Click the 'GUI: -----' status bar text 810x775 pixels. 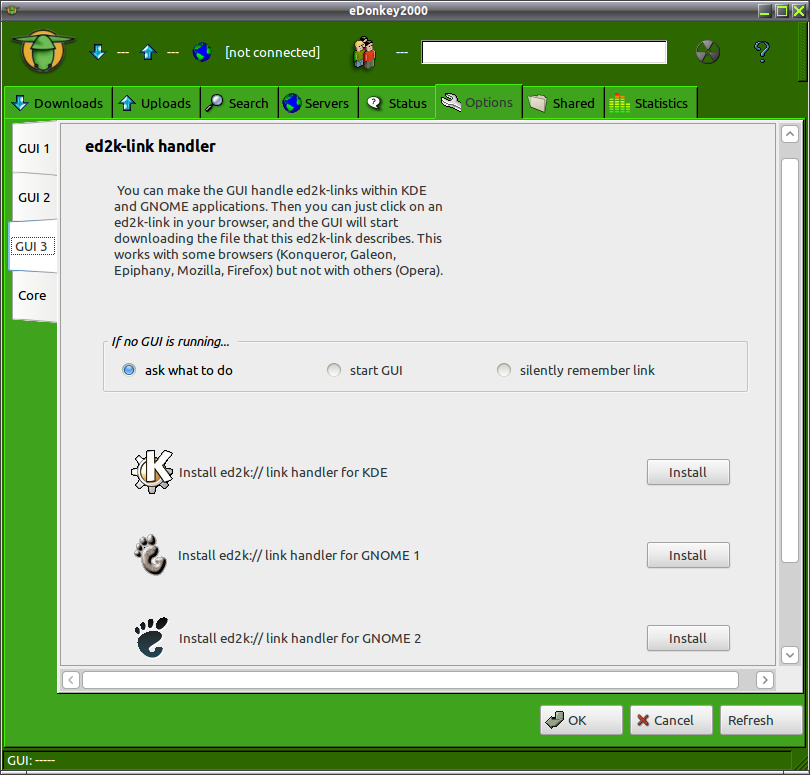tap(31, 761)
